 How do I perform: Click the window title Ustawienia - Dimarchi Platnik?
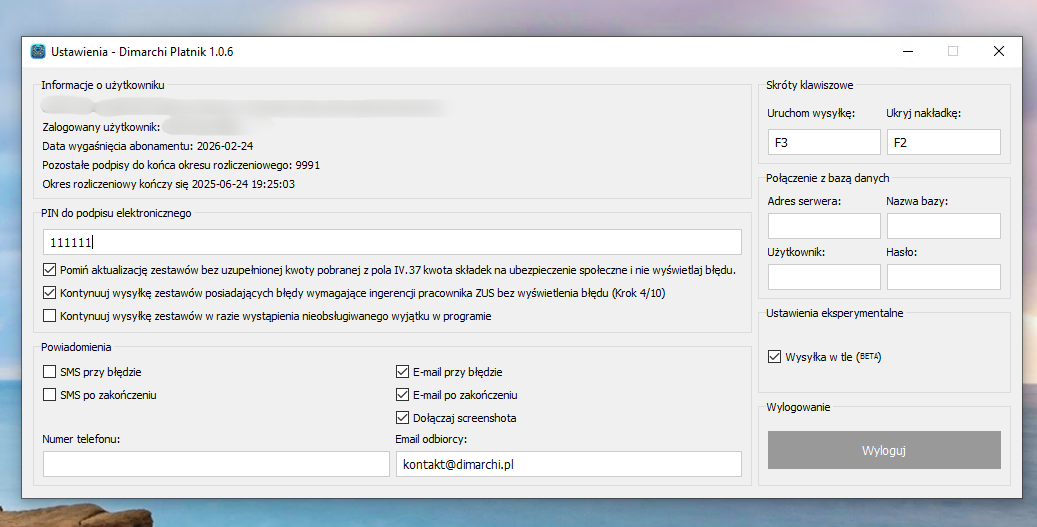click(142, 52)
